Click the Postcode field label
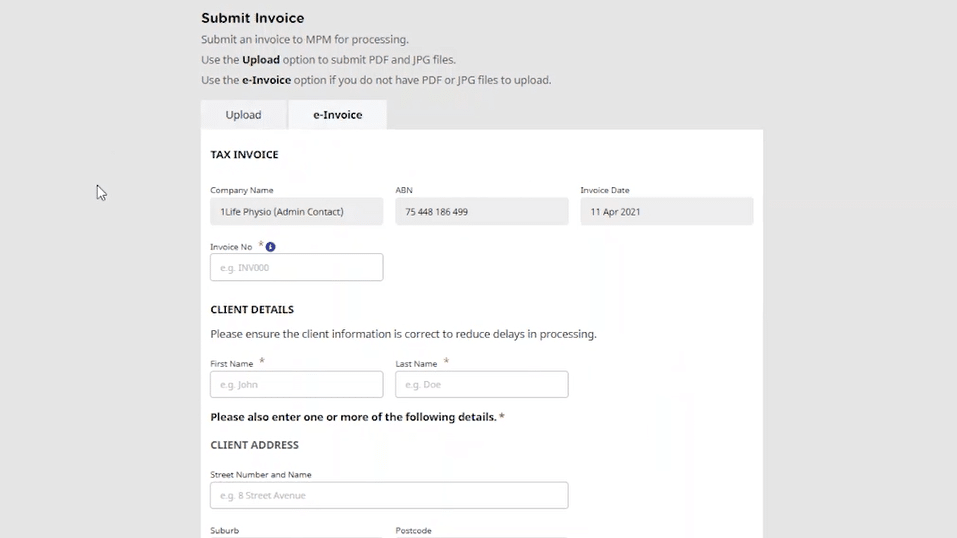The width and height of the screenshot is (957, 538). tap(413, 530)
